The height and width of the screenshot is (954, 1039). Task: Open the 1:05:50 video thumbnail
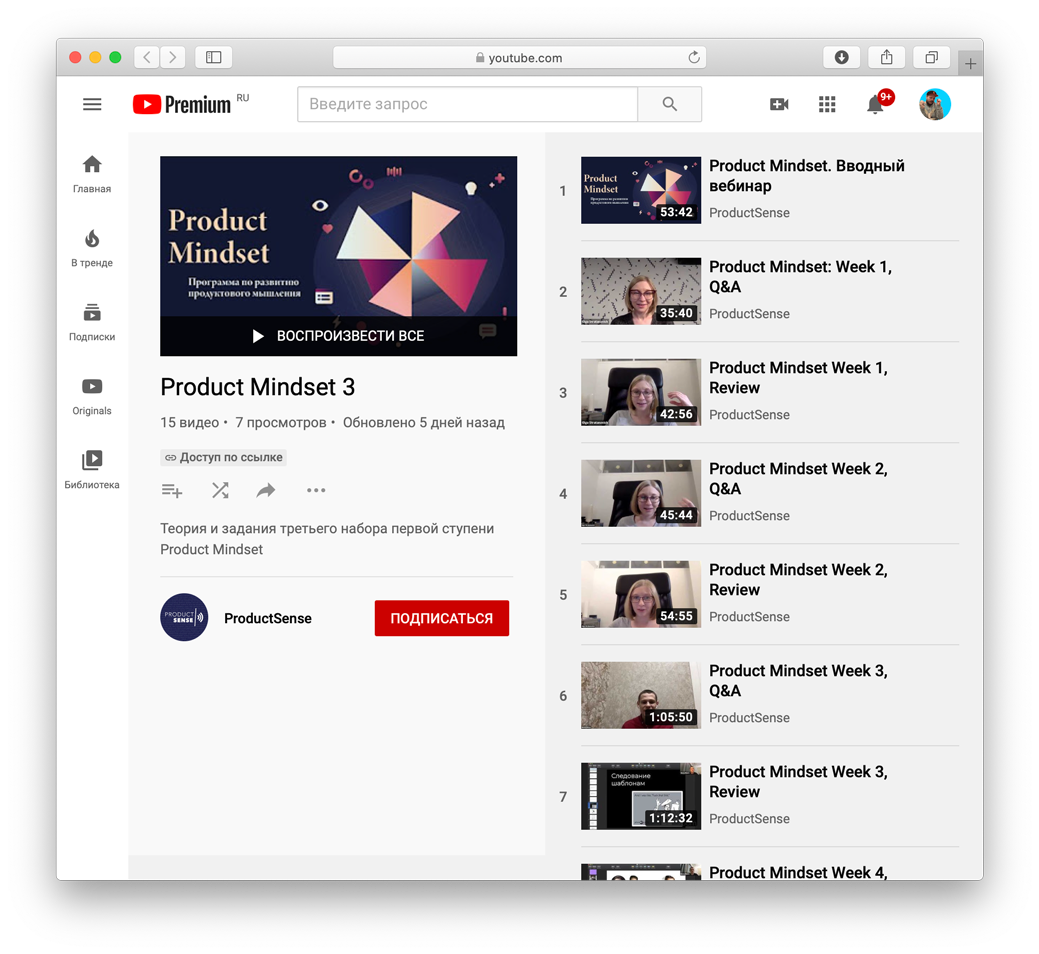[x=641, y=695]
